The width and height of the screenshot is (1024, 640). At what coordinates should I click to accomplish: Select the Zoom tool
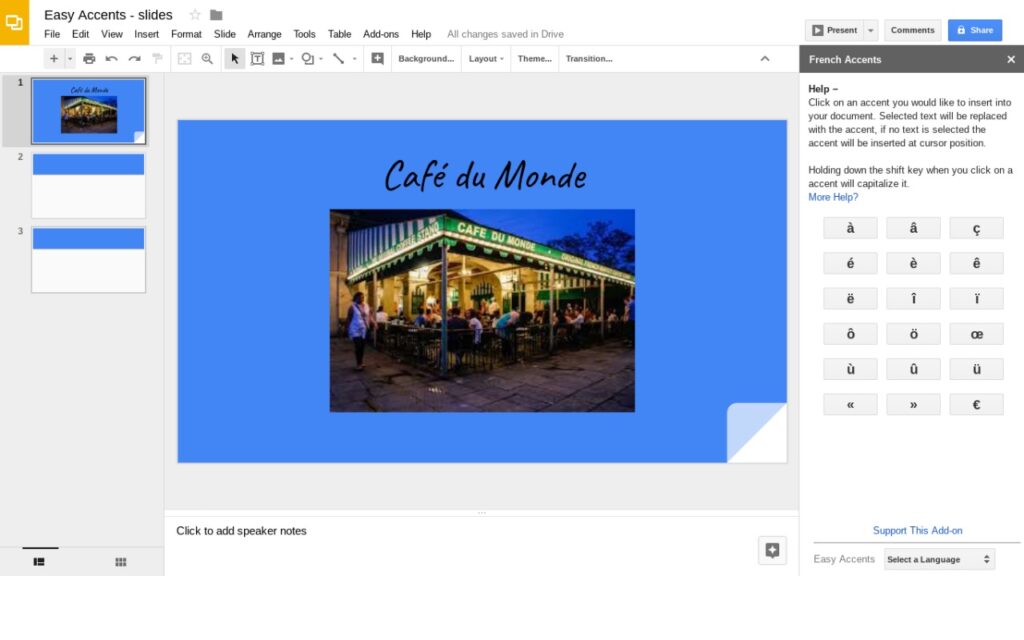[208, 58]
